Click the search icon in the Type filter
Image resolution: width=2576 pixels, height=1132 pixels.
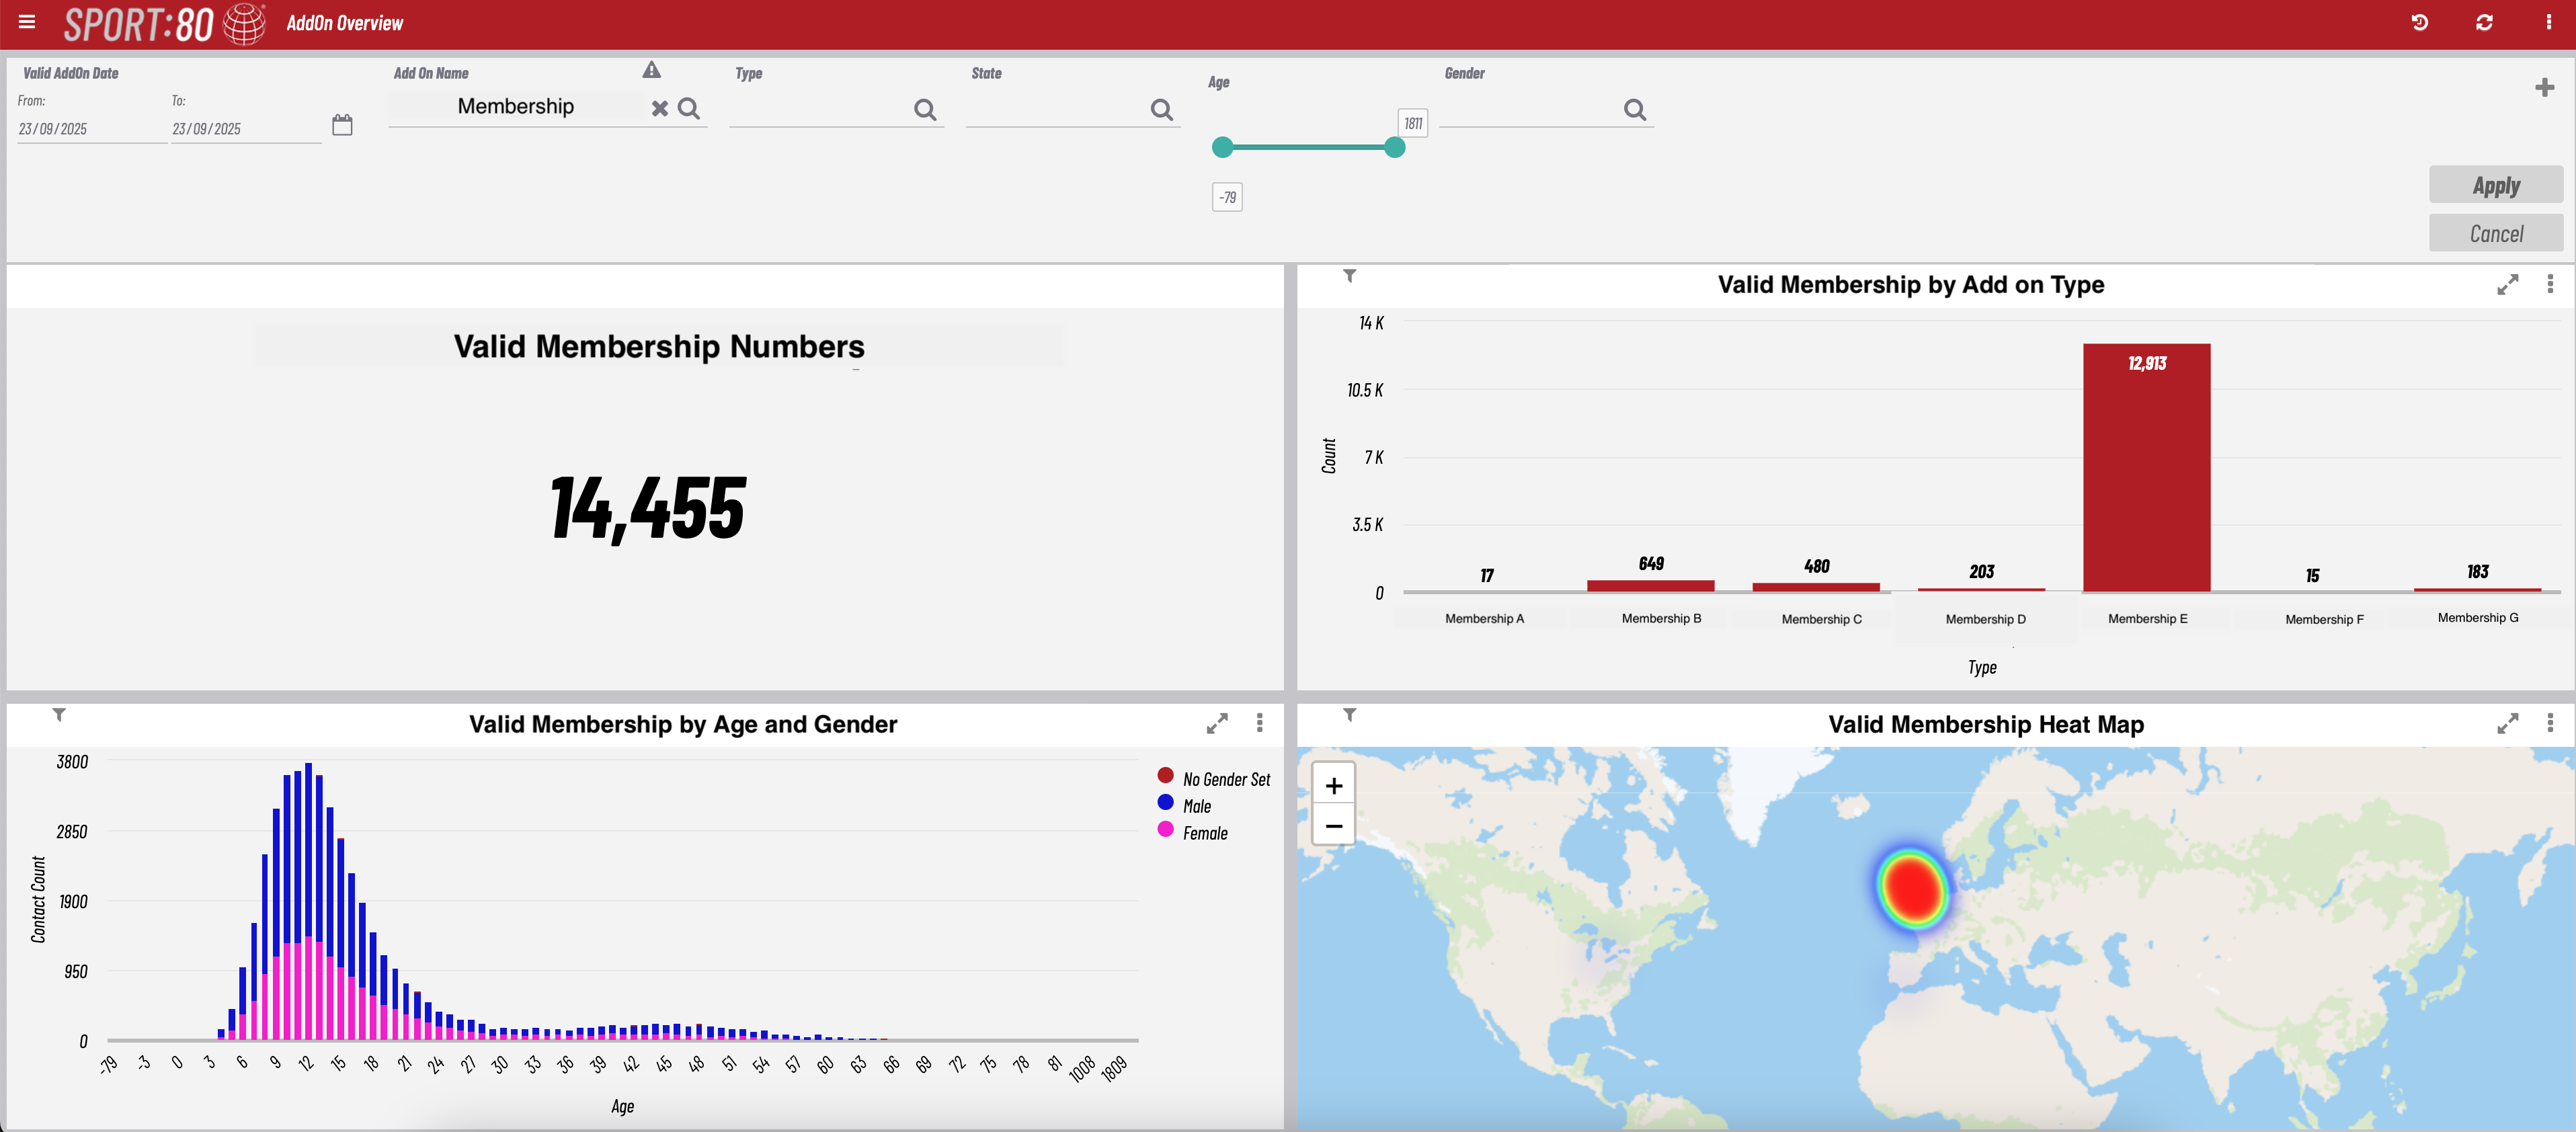(x=925, y=110)
